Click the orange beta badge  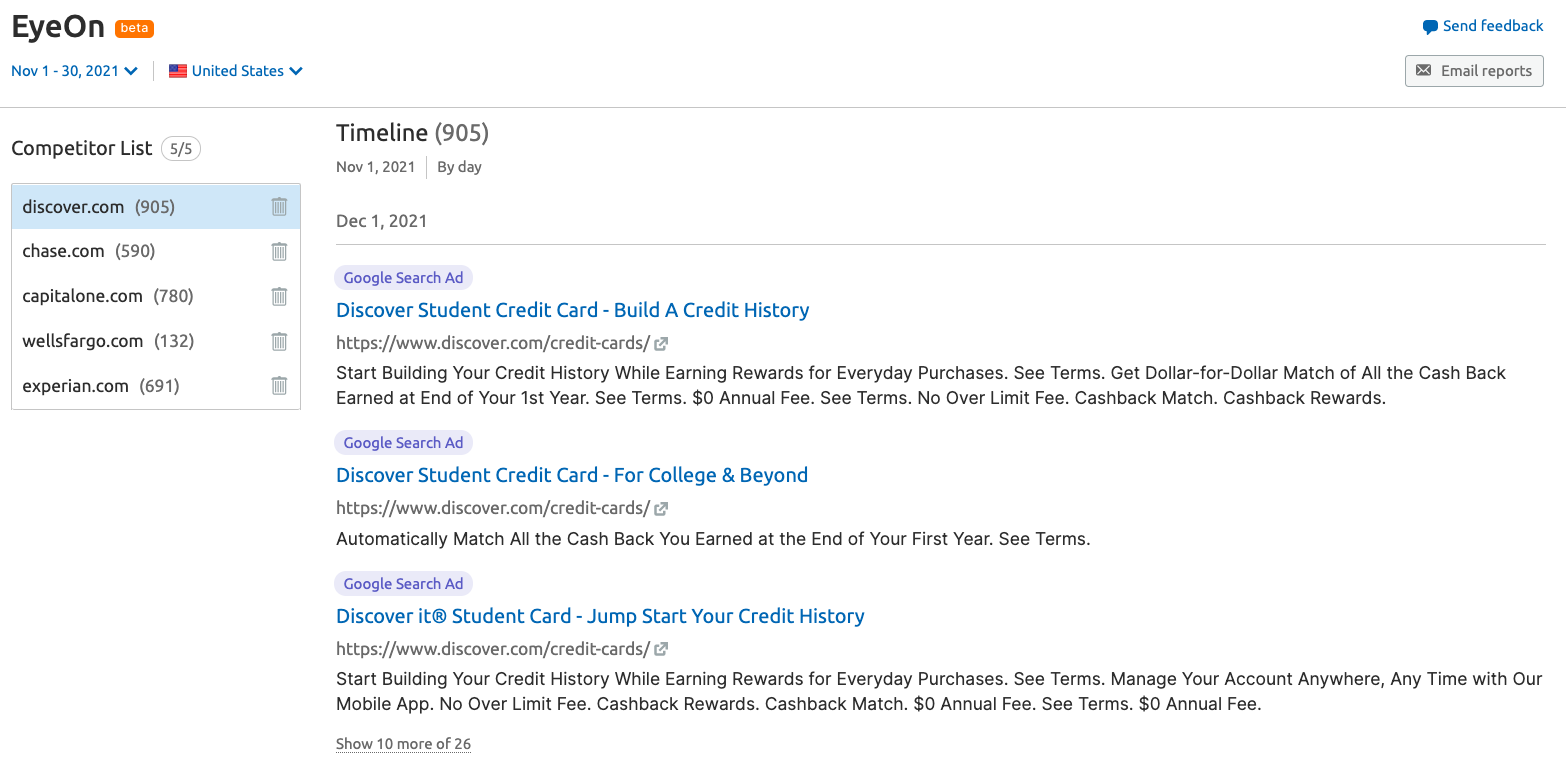coord(135,28)
